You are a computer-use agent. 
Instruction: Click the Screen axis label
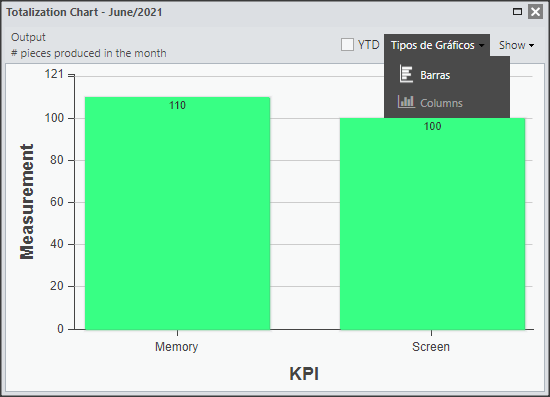pos(431,346)
